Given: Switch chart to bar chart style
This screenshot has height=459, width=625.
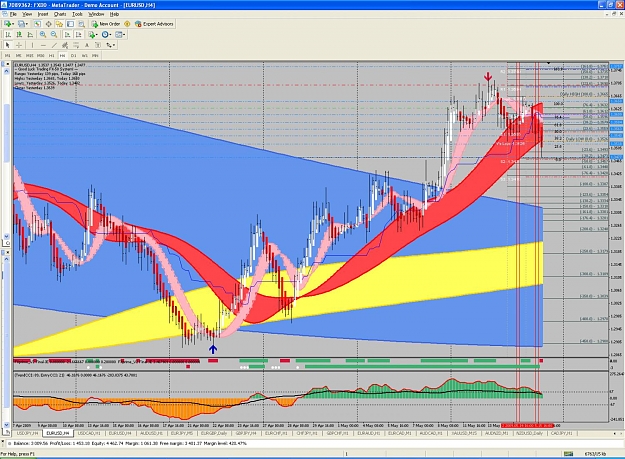Looking at the screenshot, I should (8, 35).
